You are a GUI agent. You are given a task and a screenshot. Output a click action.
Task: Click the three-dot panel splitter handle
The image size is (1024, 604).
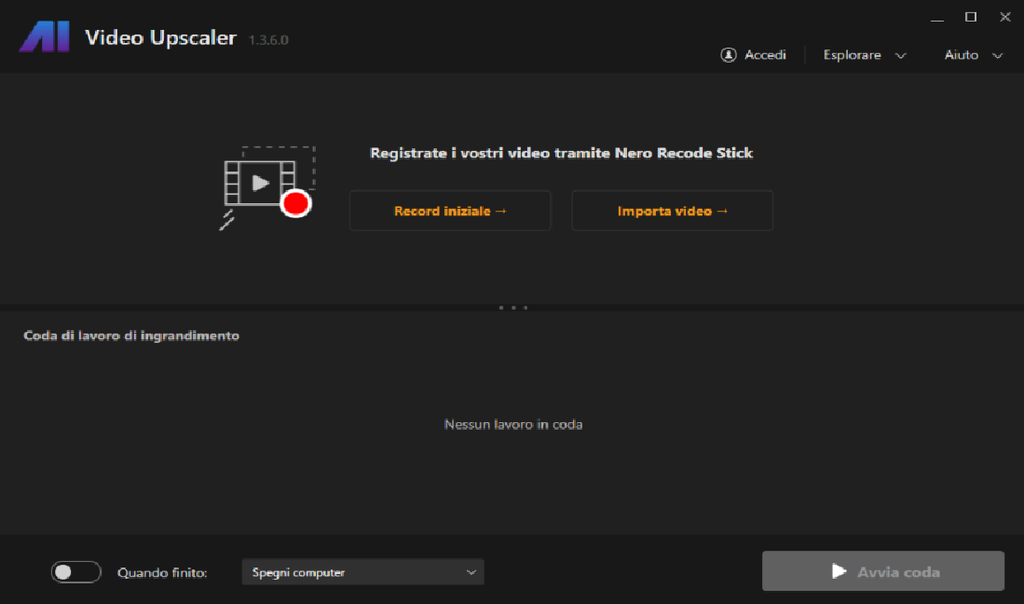(513, 308)
